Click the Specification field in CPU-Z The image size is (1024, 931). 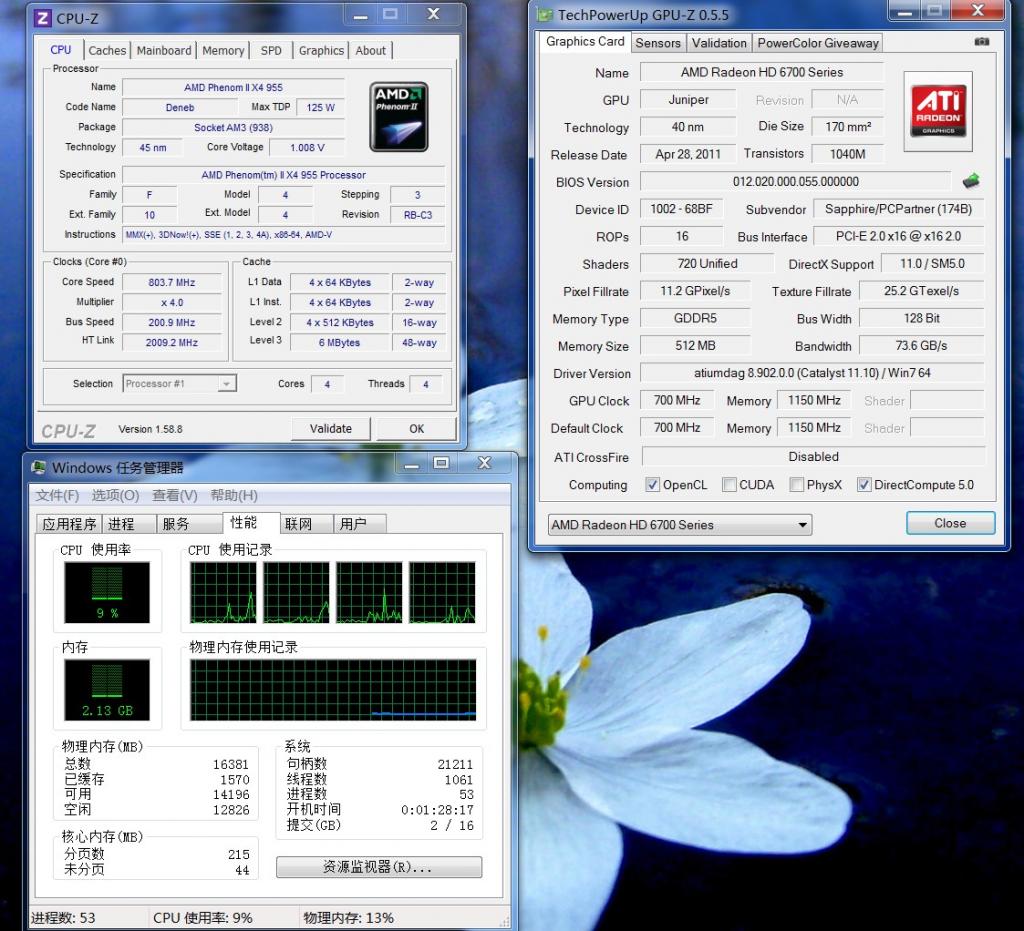(283, 174)
